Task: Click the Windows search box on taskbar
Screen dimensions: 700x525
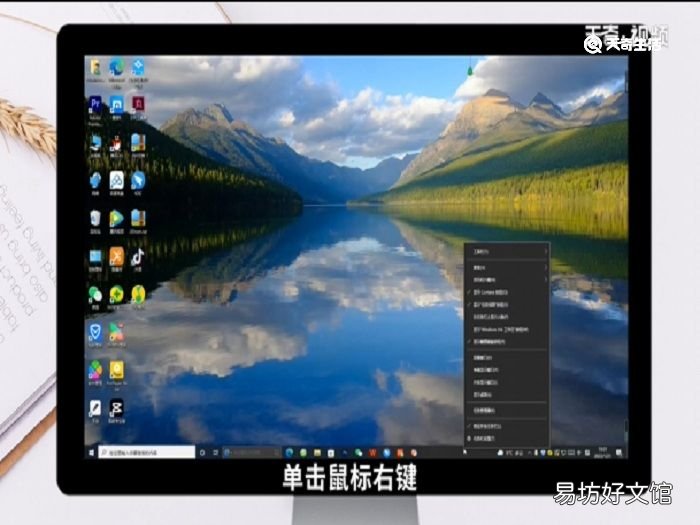Action: point(146,452)
